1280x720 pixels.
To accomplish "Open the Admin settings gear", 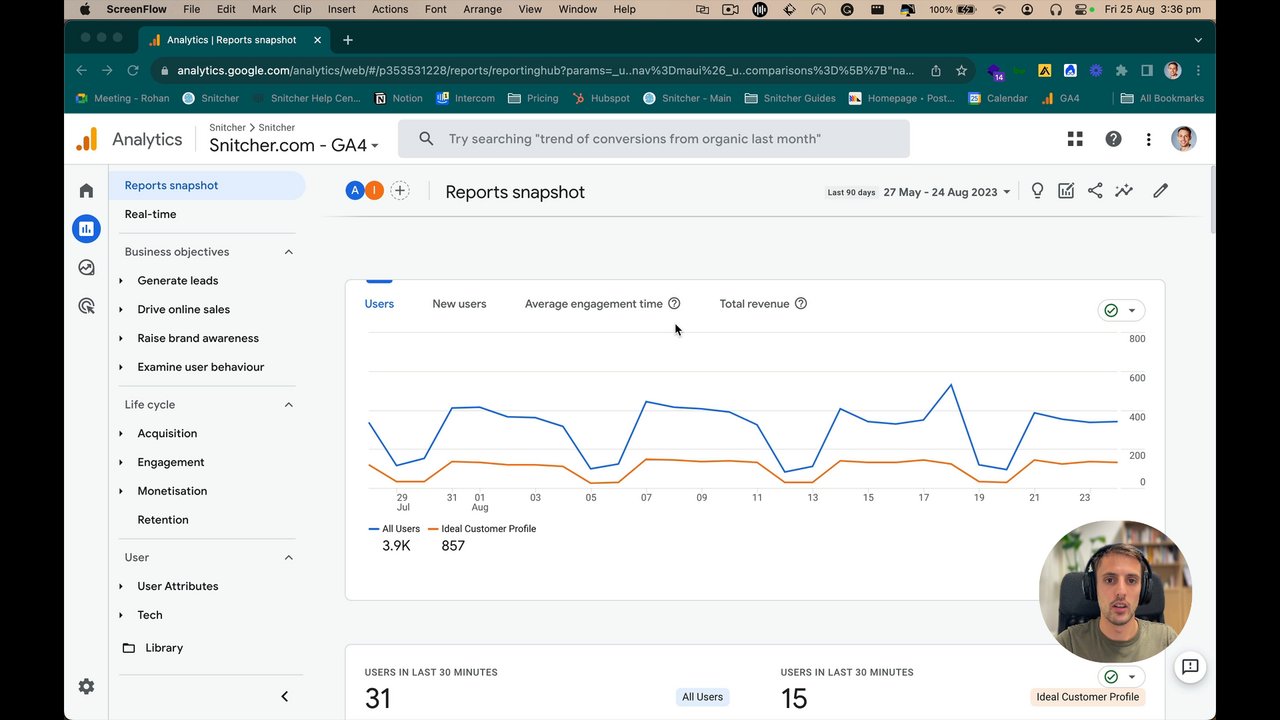I will click(86, 686).
